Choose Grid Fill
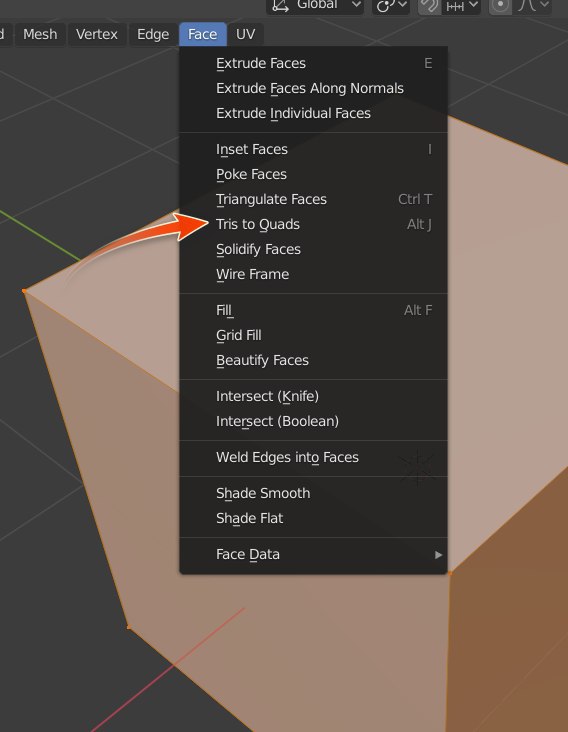Viewport: 568px width, 732px height. pyautogui.click(x=313, y=336)
